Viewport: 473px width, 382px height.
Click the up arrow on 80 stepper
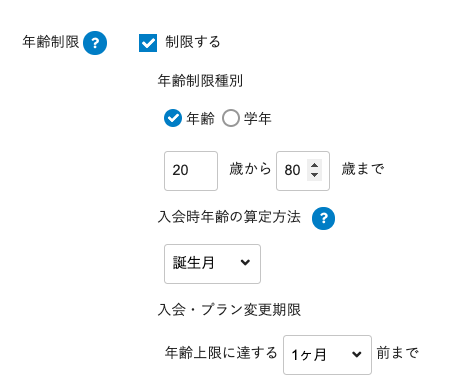(x=314, y=165)
